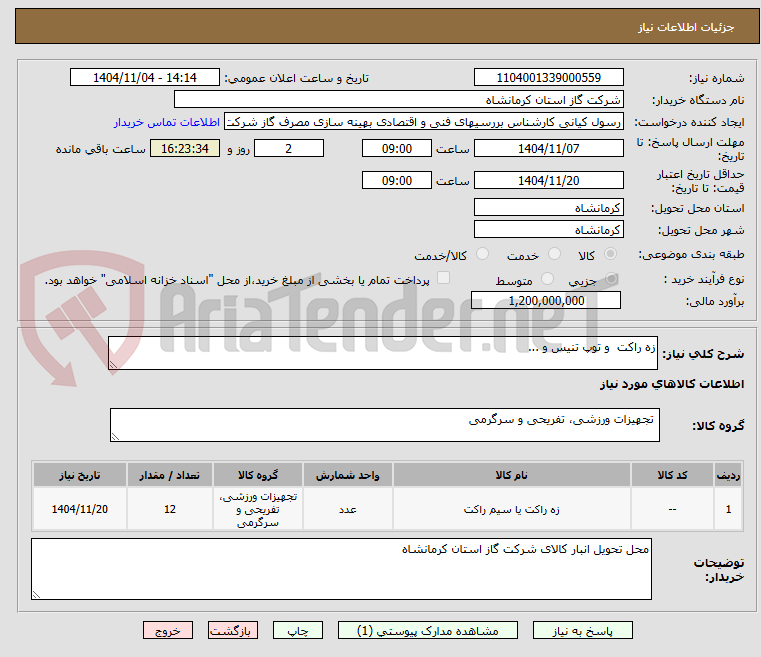The height and width of the screenshot is (657, 761).
Task: Click the price validity date 1404/11/20 field
Action: click(548, 180)
